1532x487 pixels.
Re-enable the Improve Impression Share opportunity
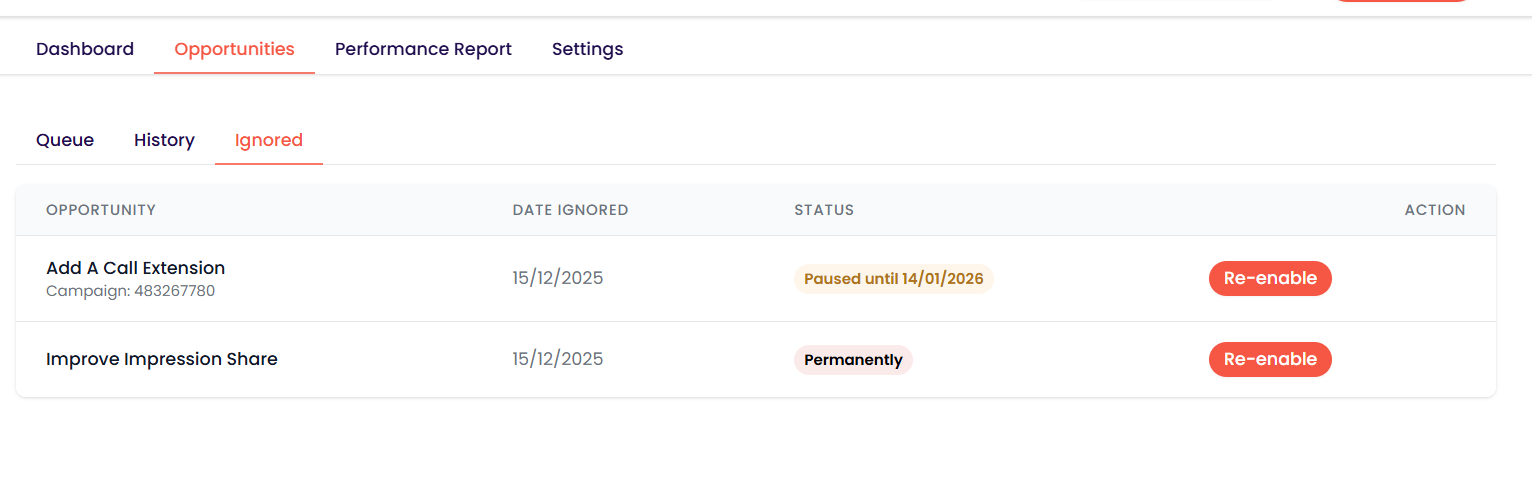[x=1270, y=359]
